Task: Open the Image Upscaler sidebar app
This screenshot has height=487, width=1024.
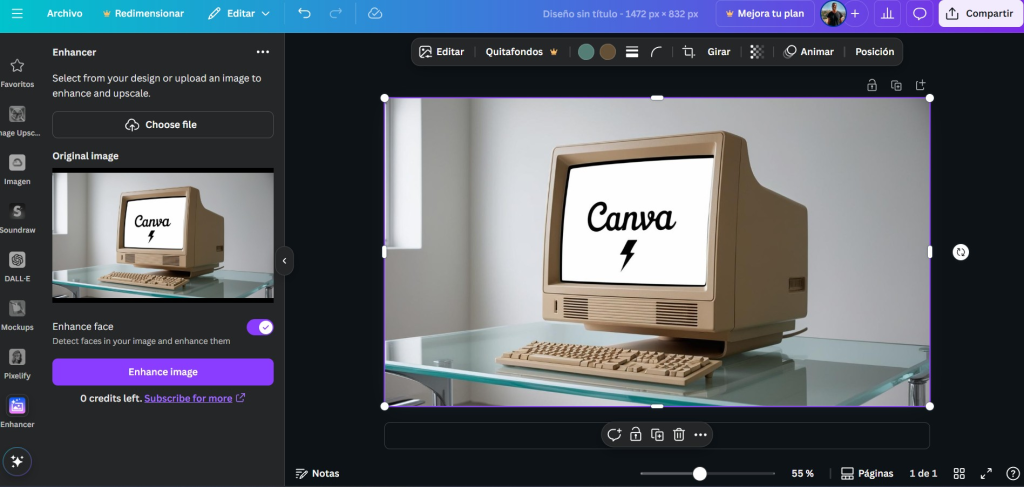Action: (x=18, y=121)
